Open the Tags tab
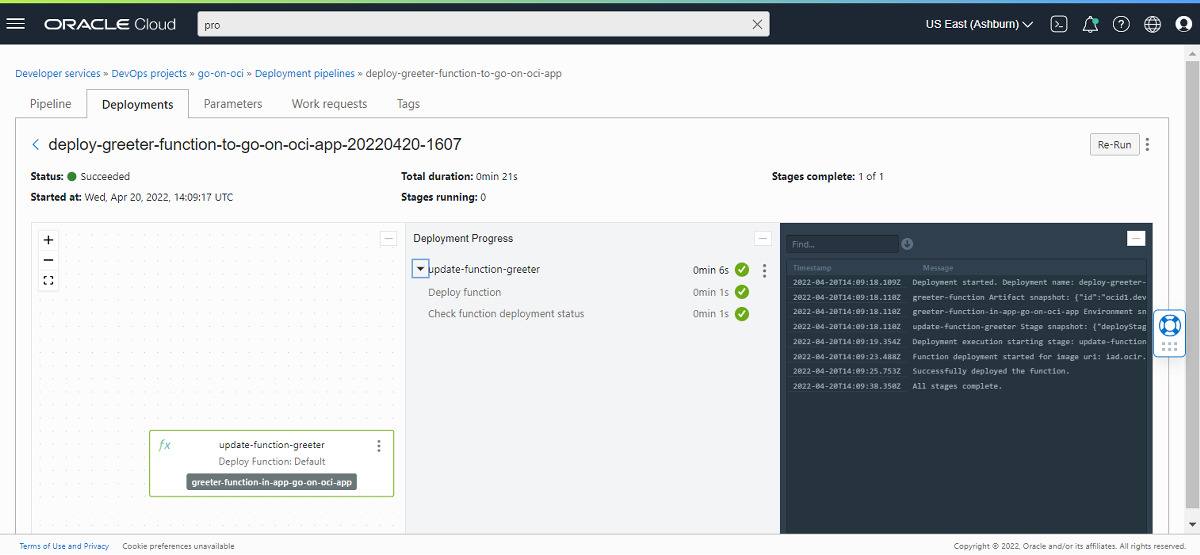Image resolution: width=1200 pixels, height=555 pixels. (x=408, y=104)
